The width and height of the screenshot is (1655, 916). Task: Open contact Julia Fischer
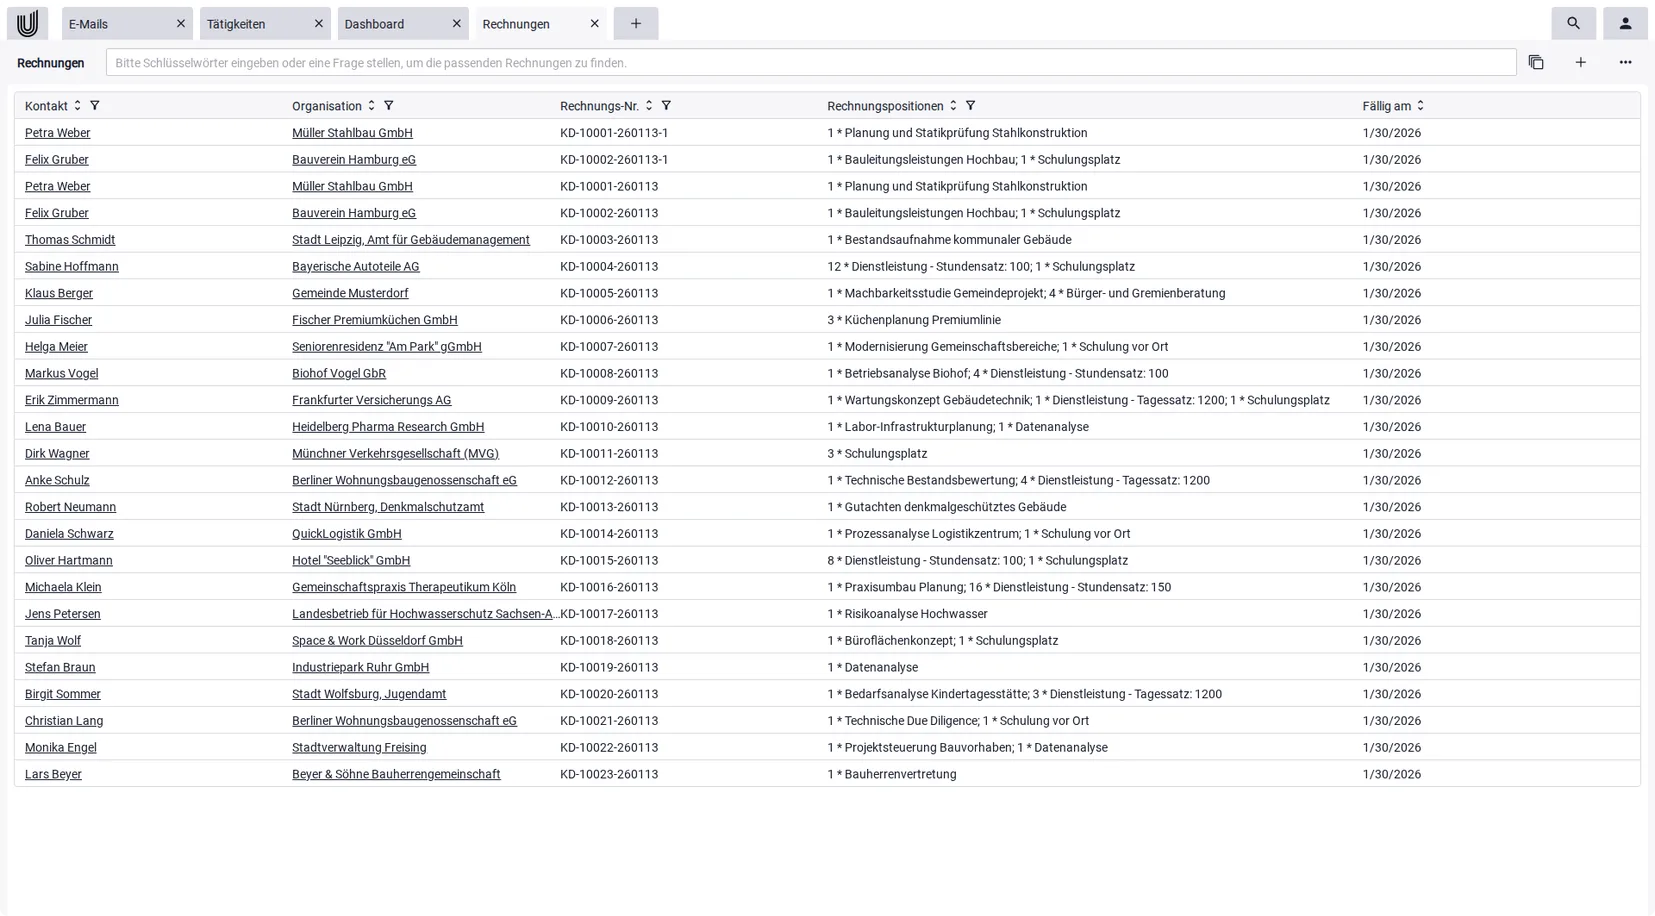(x=58, y=320)
